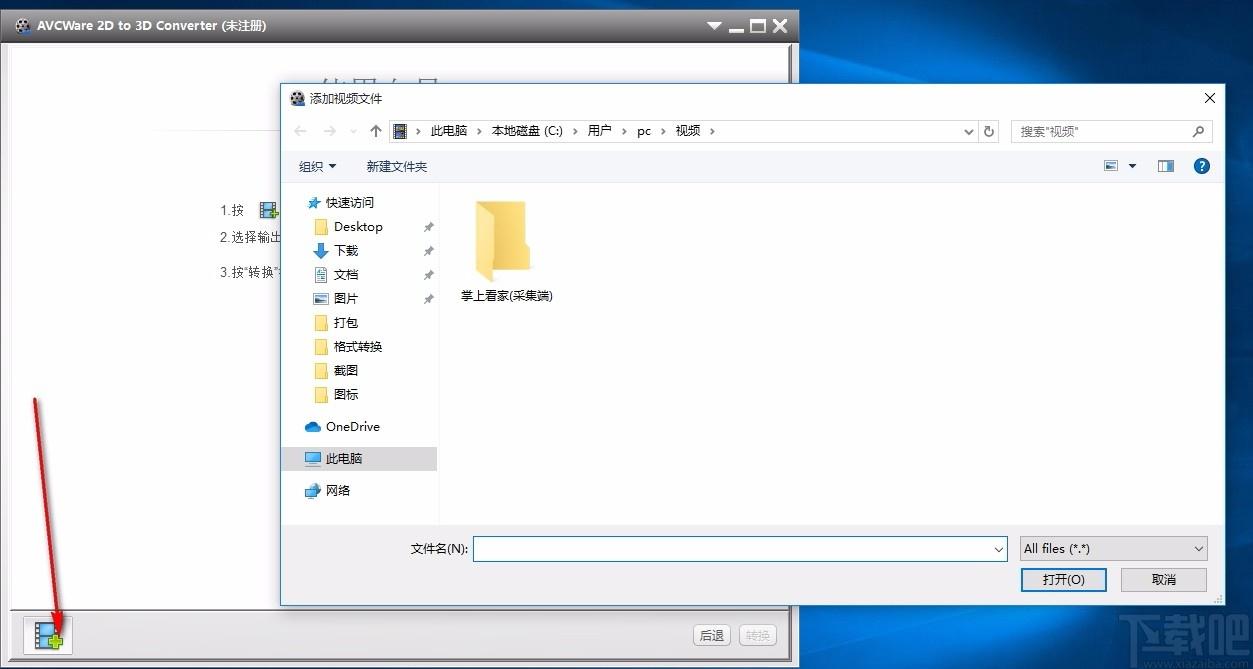Image resolution: width=1253 pixels, height=669 pixels.
Task: Change the view mode icon
Action: click(1111, 166)
